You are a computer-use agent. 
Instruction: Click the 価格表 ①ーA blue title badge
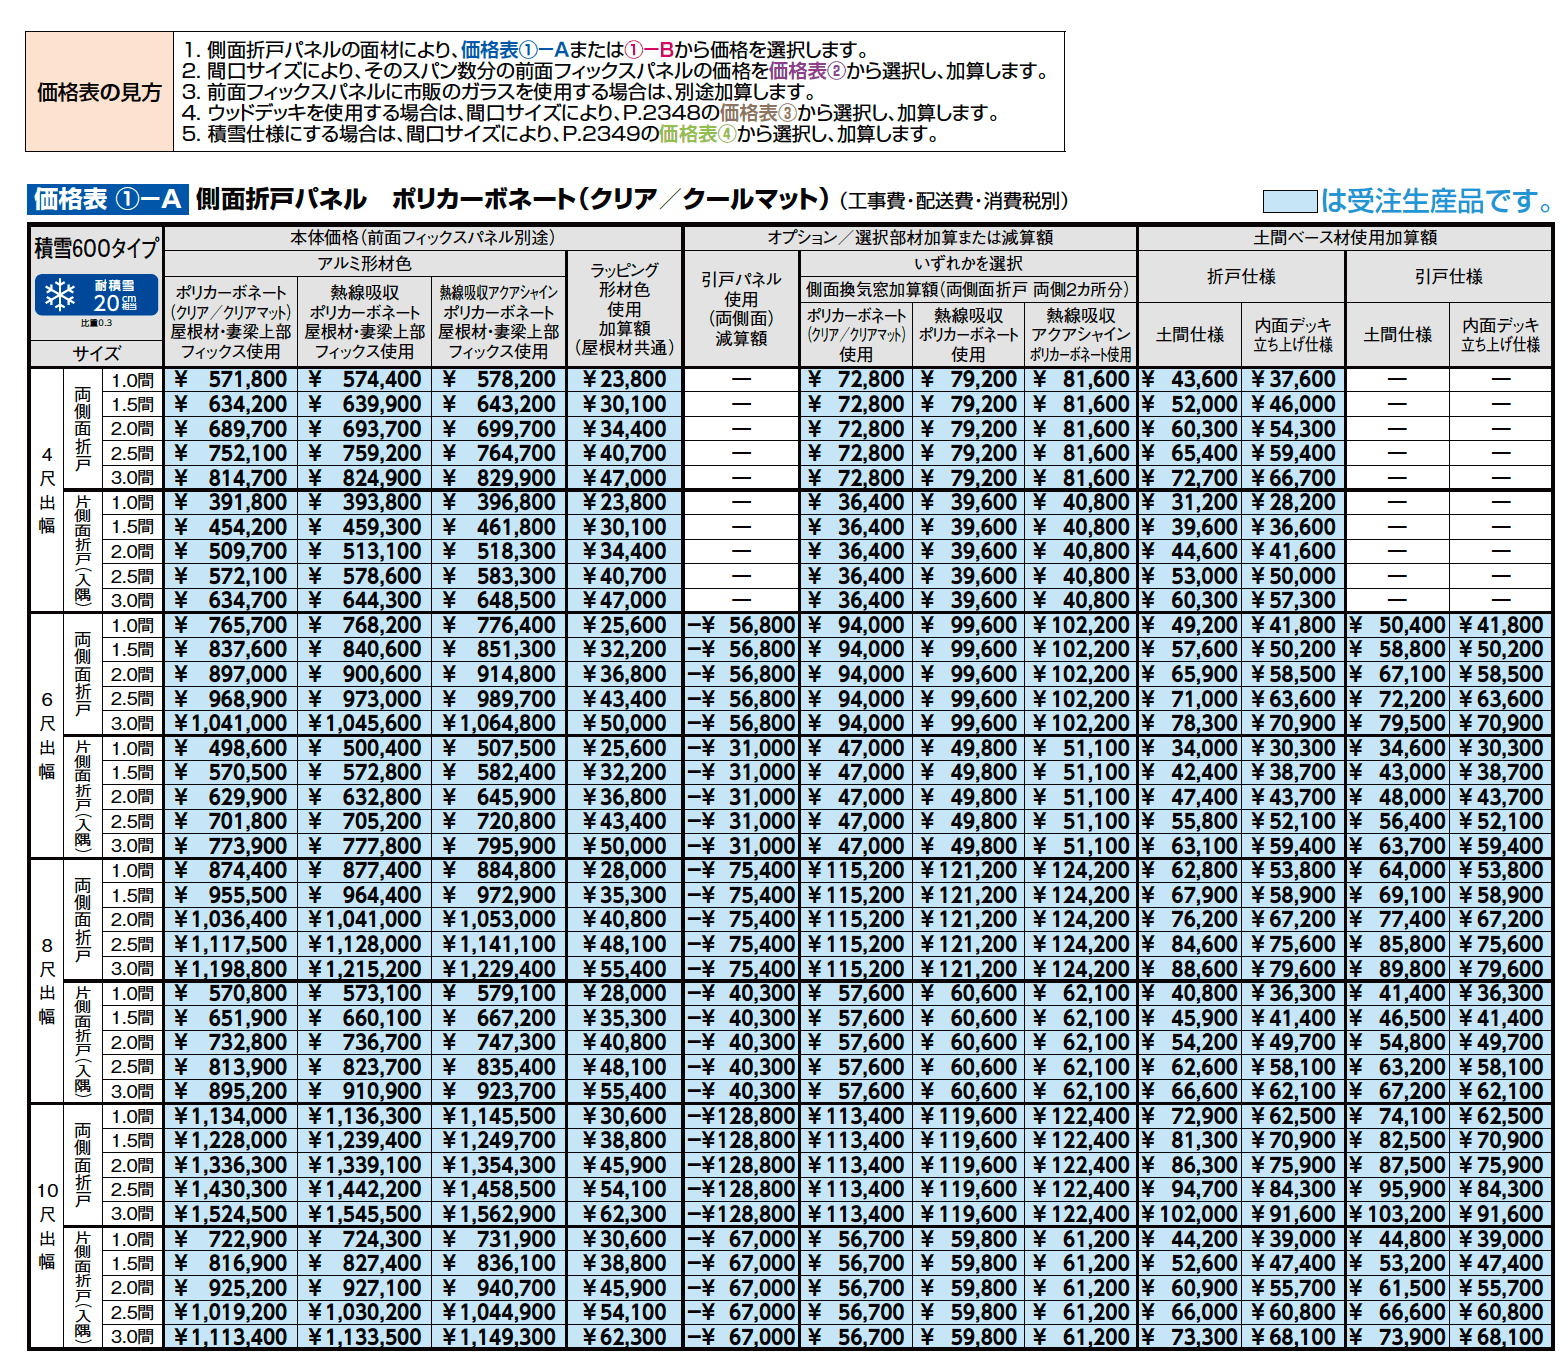(107, 200)
